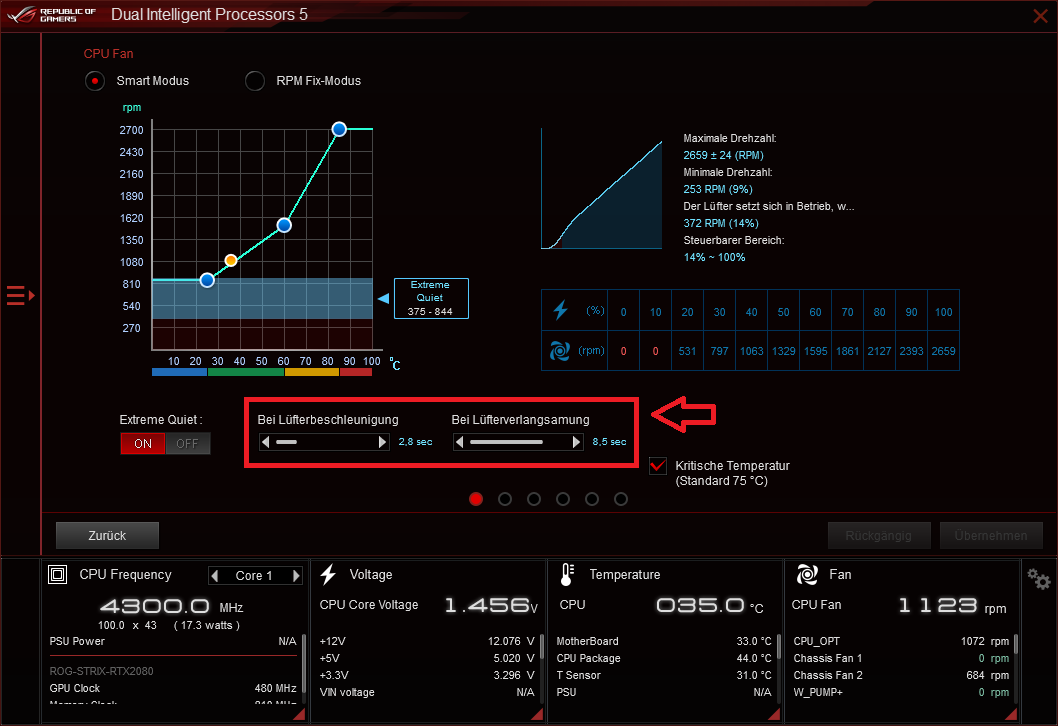Click the CPU Frequency chip icon
Screen dimensions: 1058x726
(x=57, y=575)
